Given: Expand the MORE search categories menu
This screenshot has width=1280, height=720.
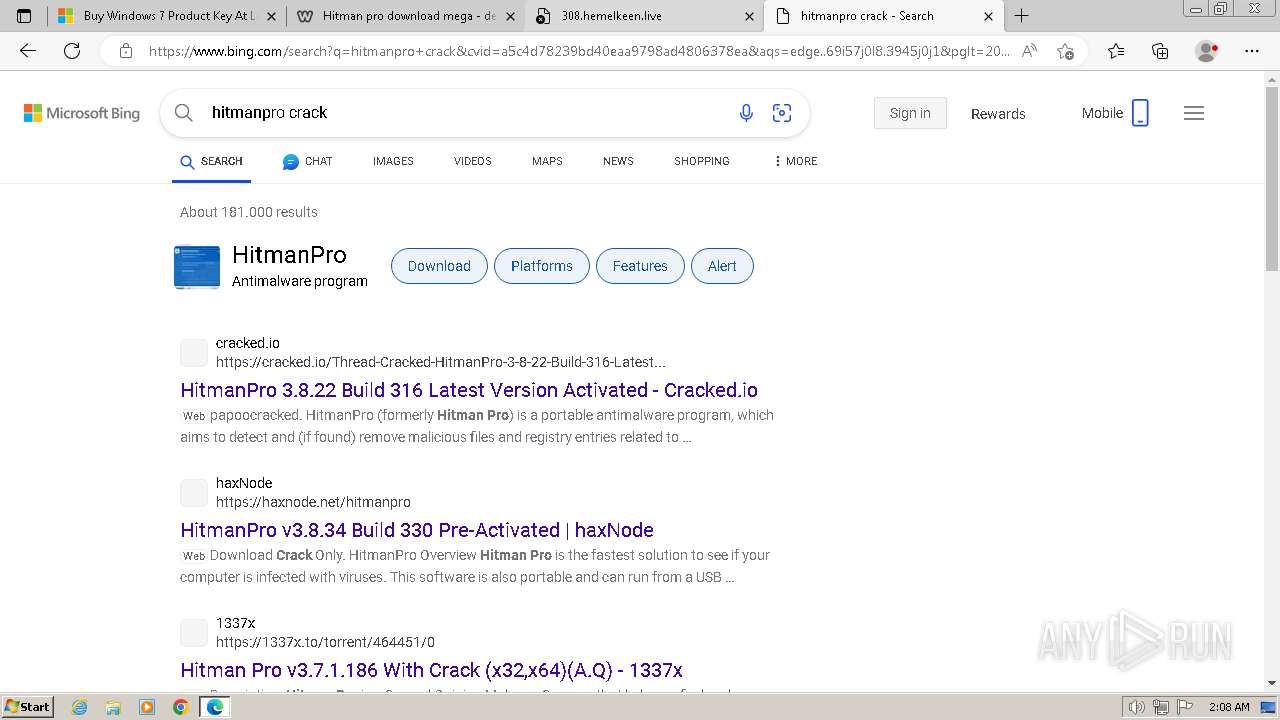Looking at the screenshot, I should [x=795, y=161].
